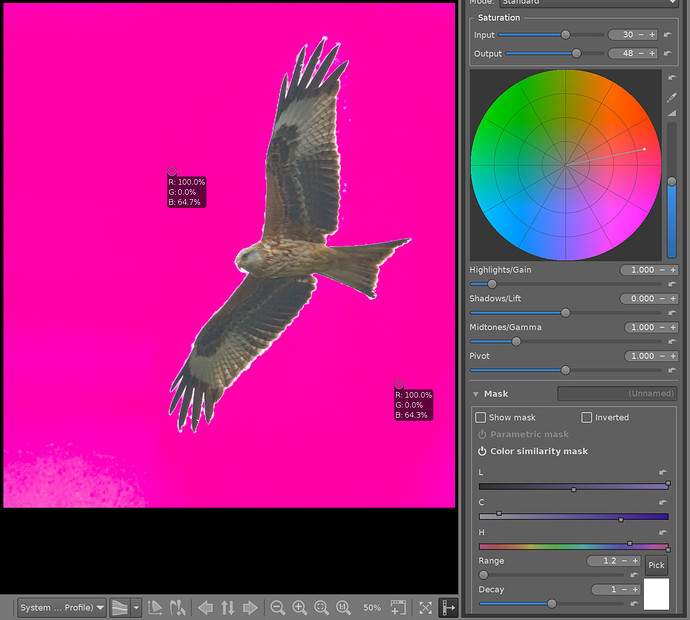Increase Saturation Output value with plus

tap(652, 53)
